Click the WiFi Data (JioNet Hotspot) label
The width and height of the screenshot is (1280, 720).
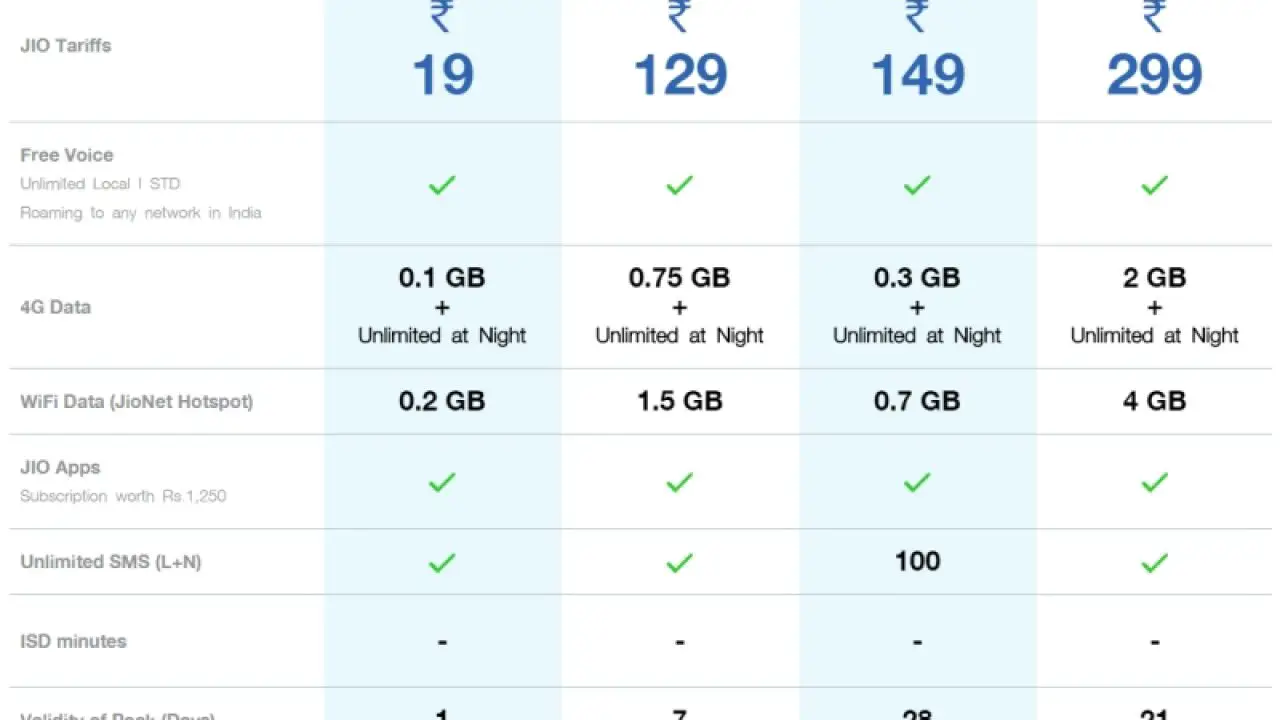(137, 402)
